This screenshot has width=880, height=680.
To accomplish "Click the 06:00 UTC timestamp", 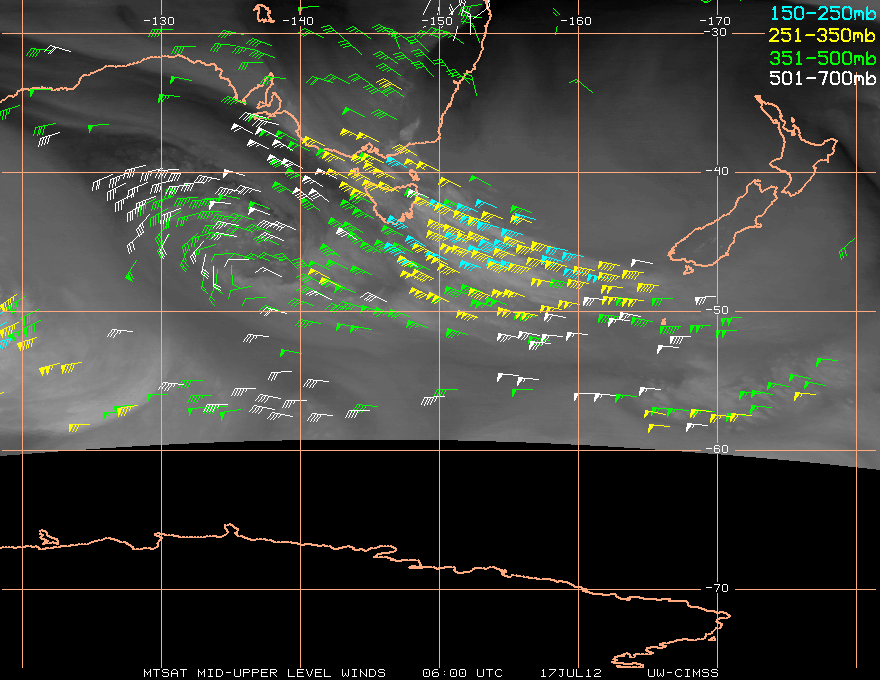I will 462,673.
